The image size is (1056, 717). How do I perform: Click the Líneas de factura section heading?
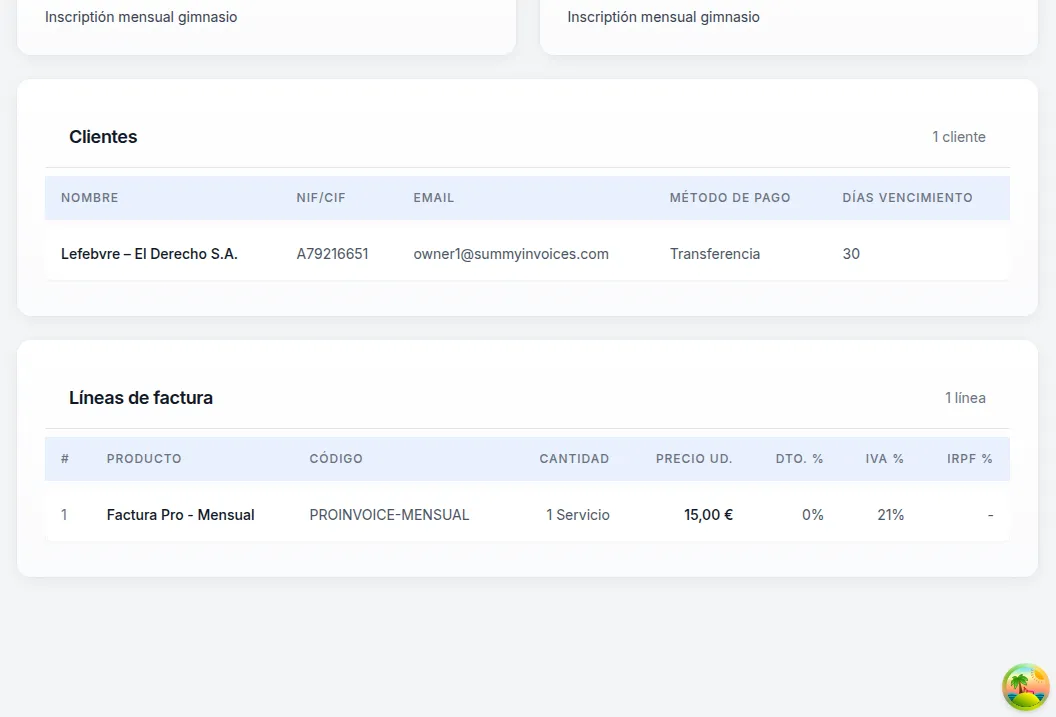141,398
